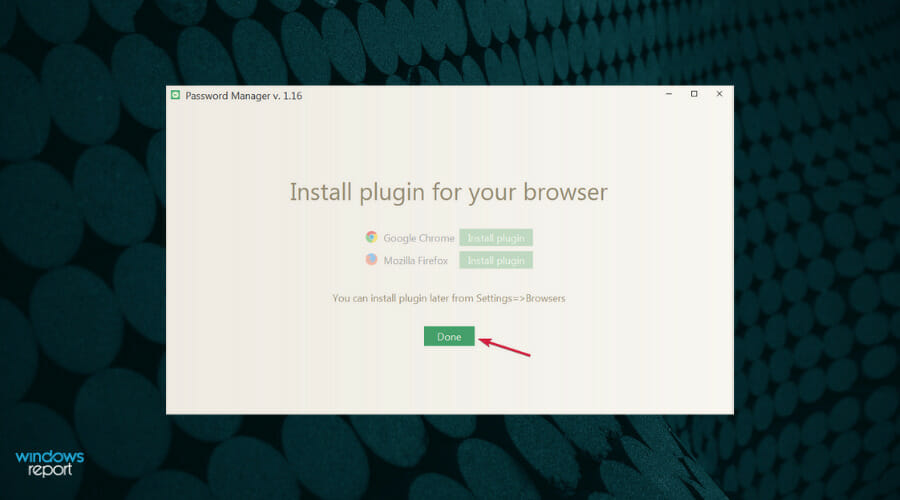
Task: Maximize the Password Manager window
Action: 694,94
